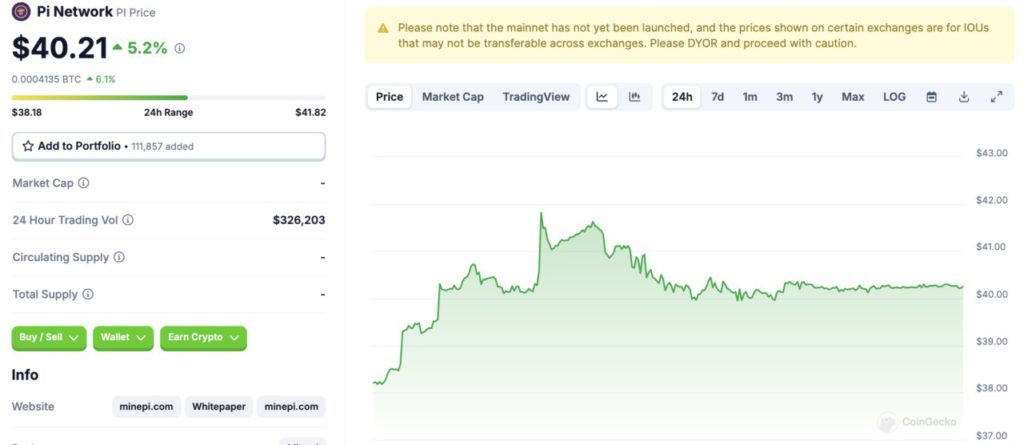Screen dimensions: 1024x445
Task: Open the Buy / Sell dropdown
Action: [49, 338]
